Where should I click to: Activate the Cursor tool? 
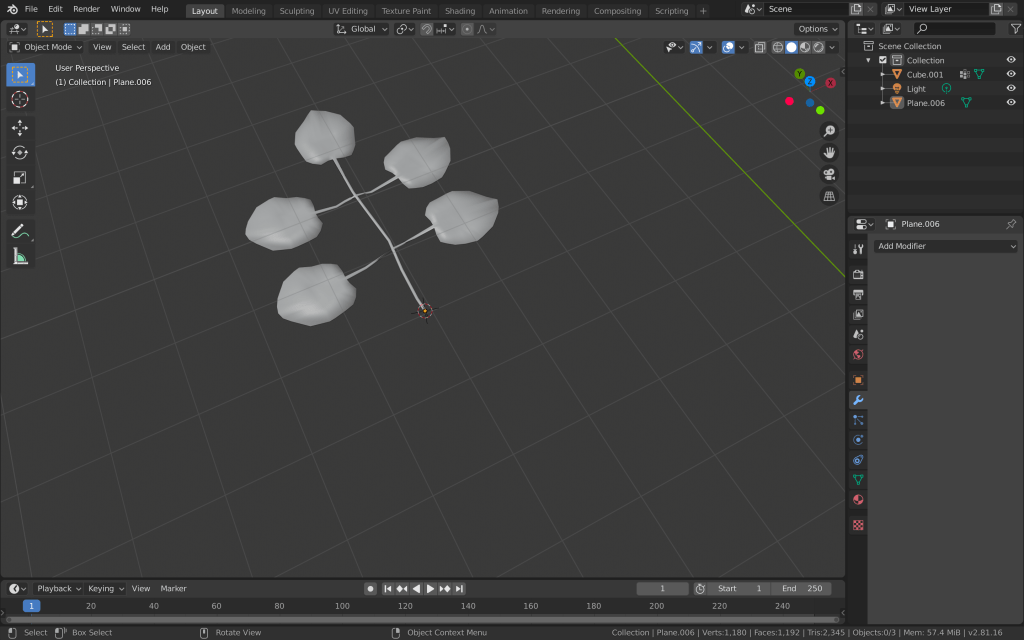click(x=20, y=99)
